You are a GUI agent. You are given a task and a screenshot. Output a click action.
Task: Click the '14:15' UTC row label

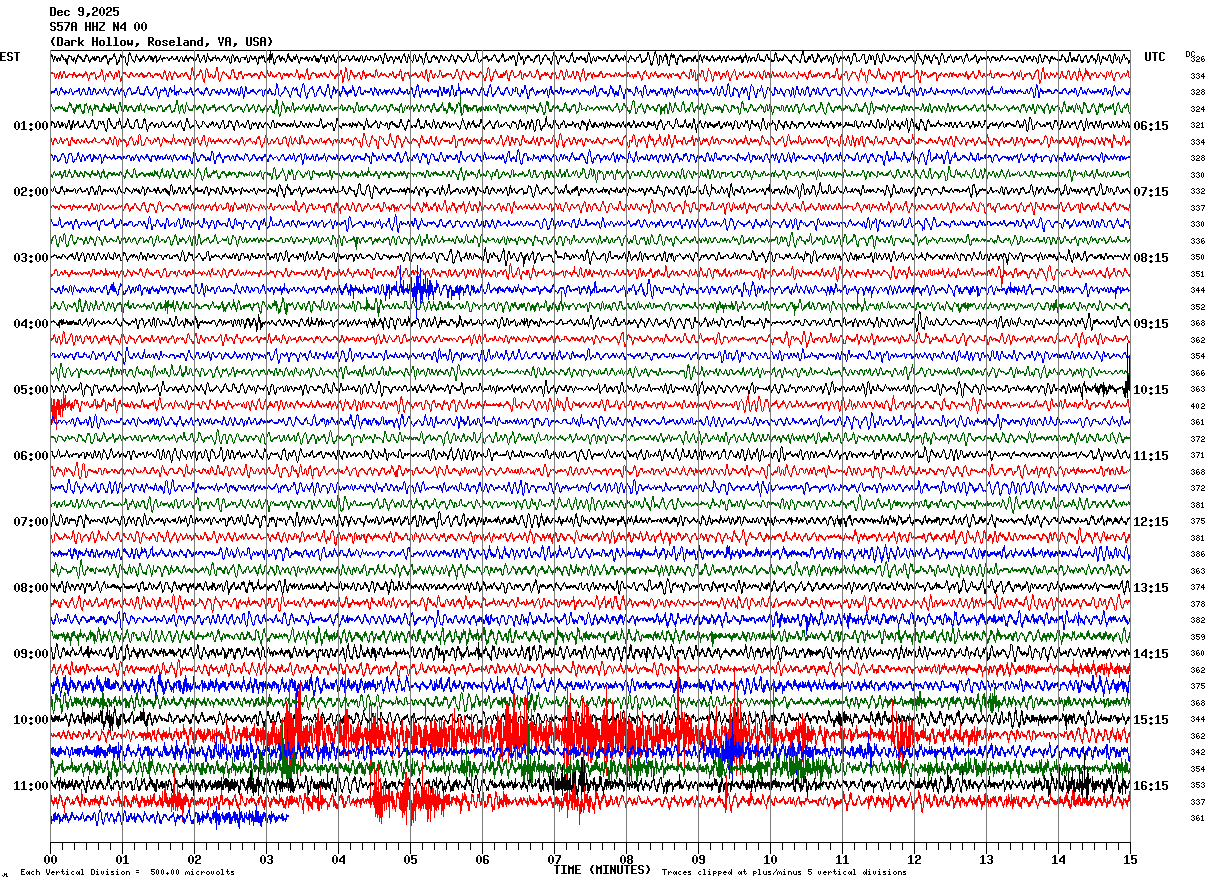click(1152, 654)
